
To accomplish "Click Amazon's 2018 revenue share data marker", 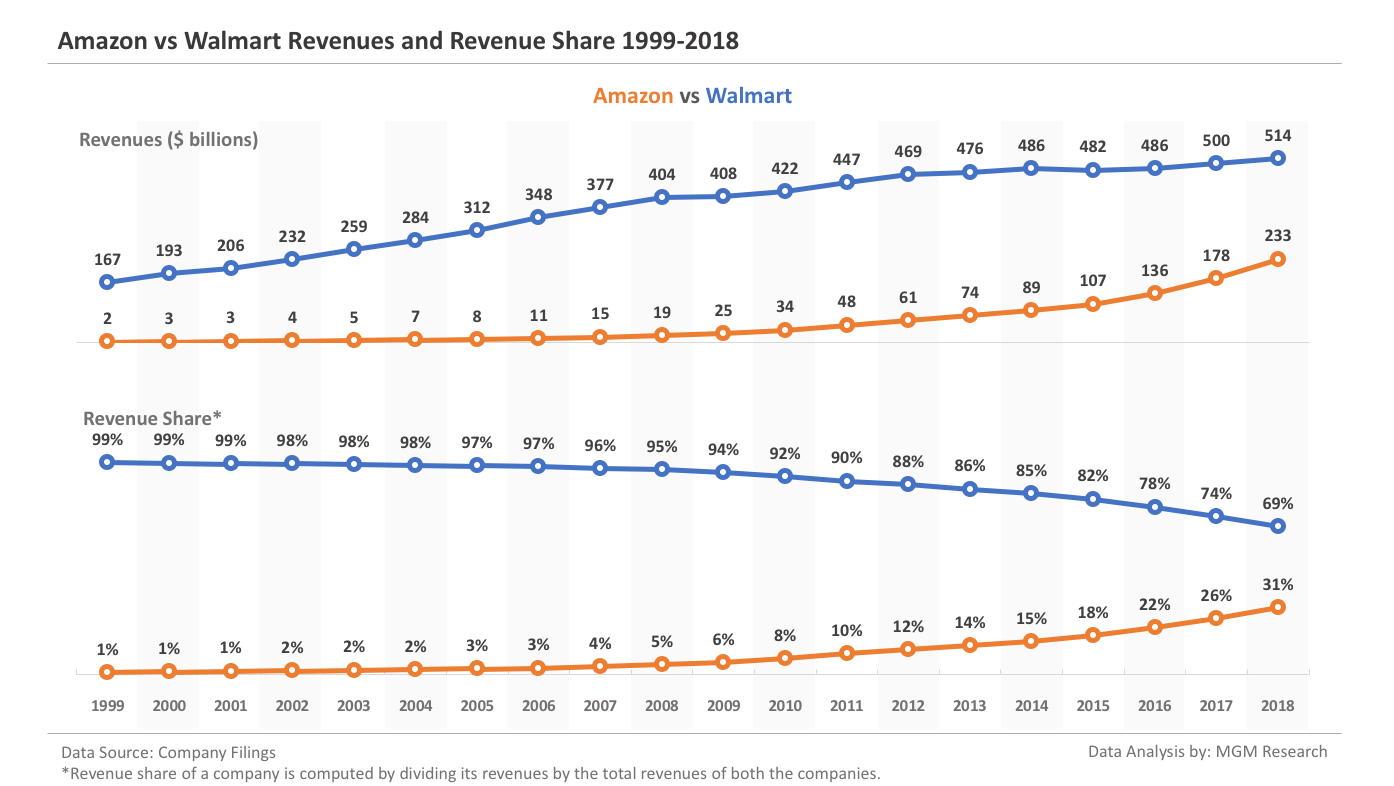I will click(x=1278, y=607).
